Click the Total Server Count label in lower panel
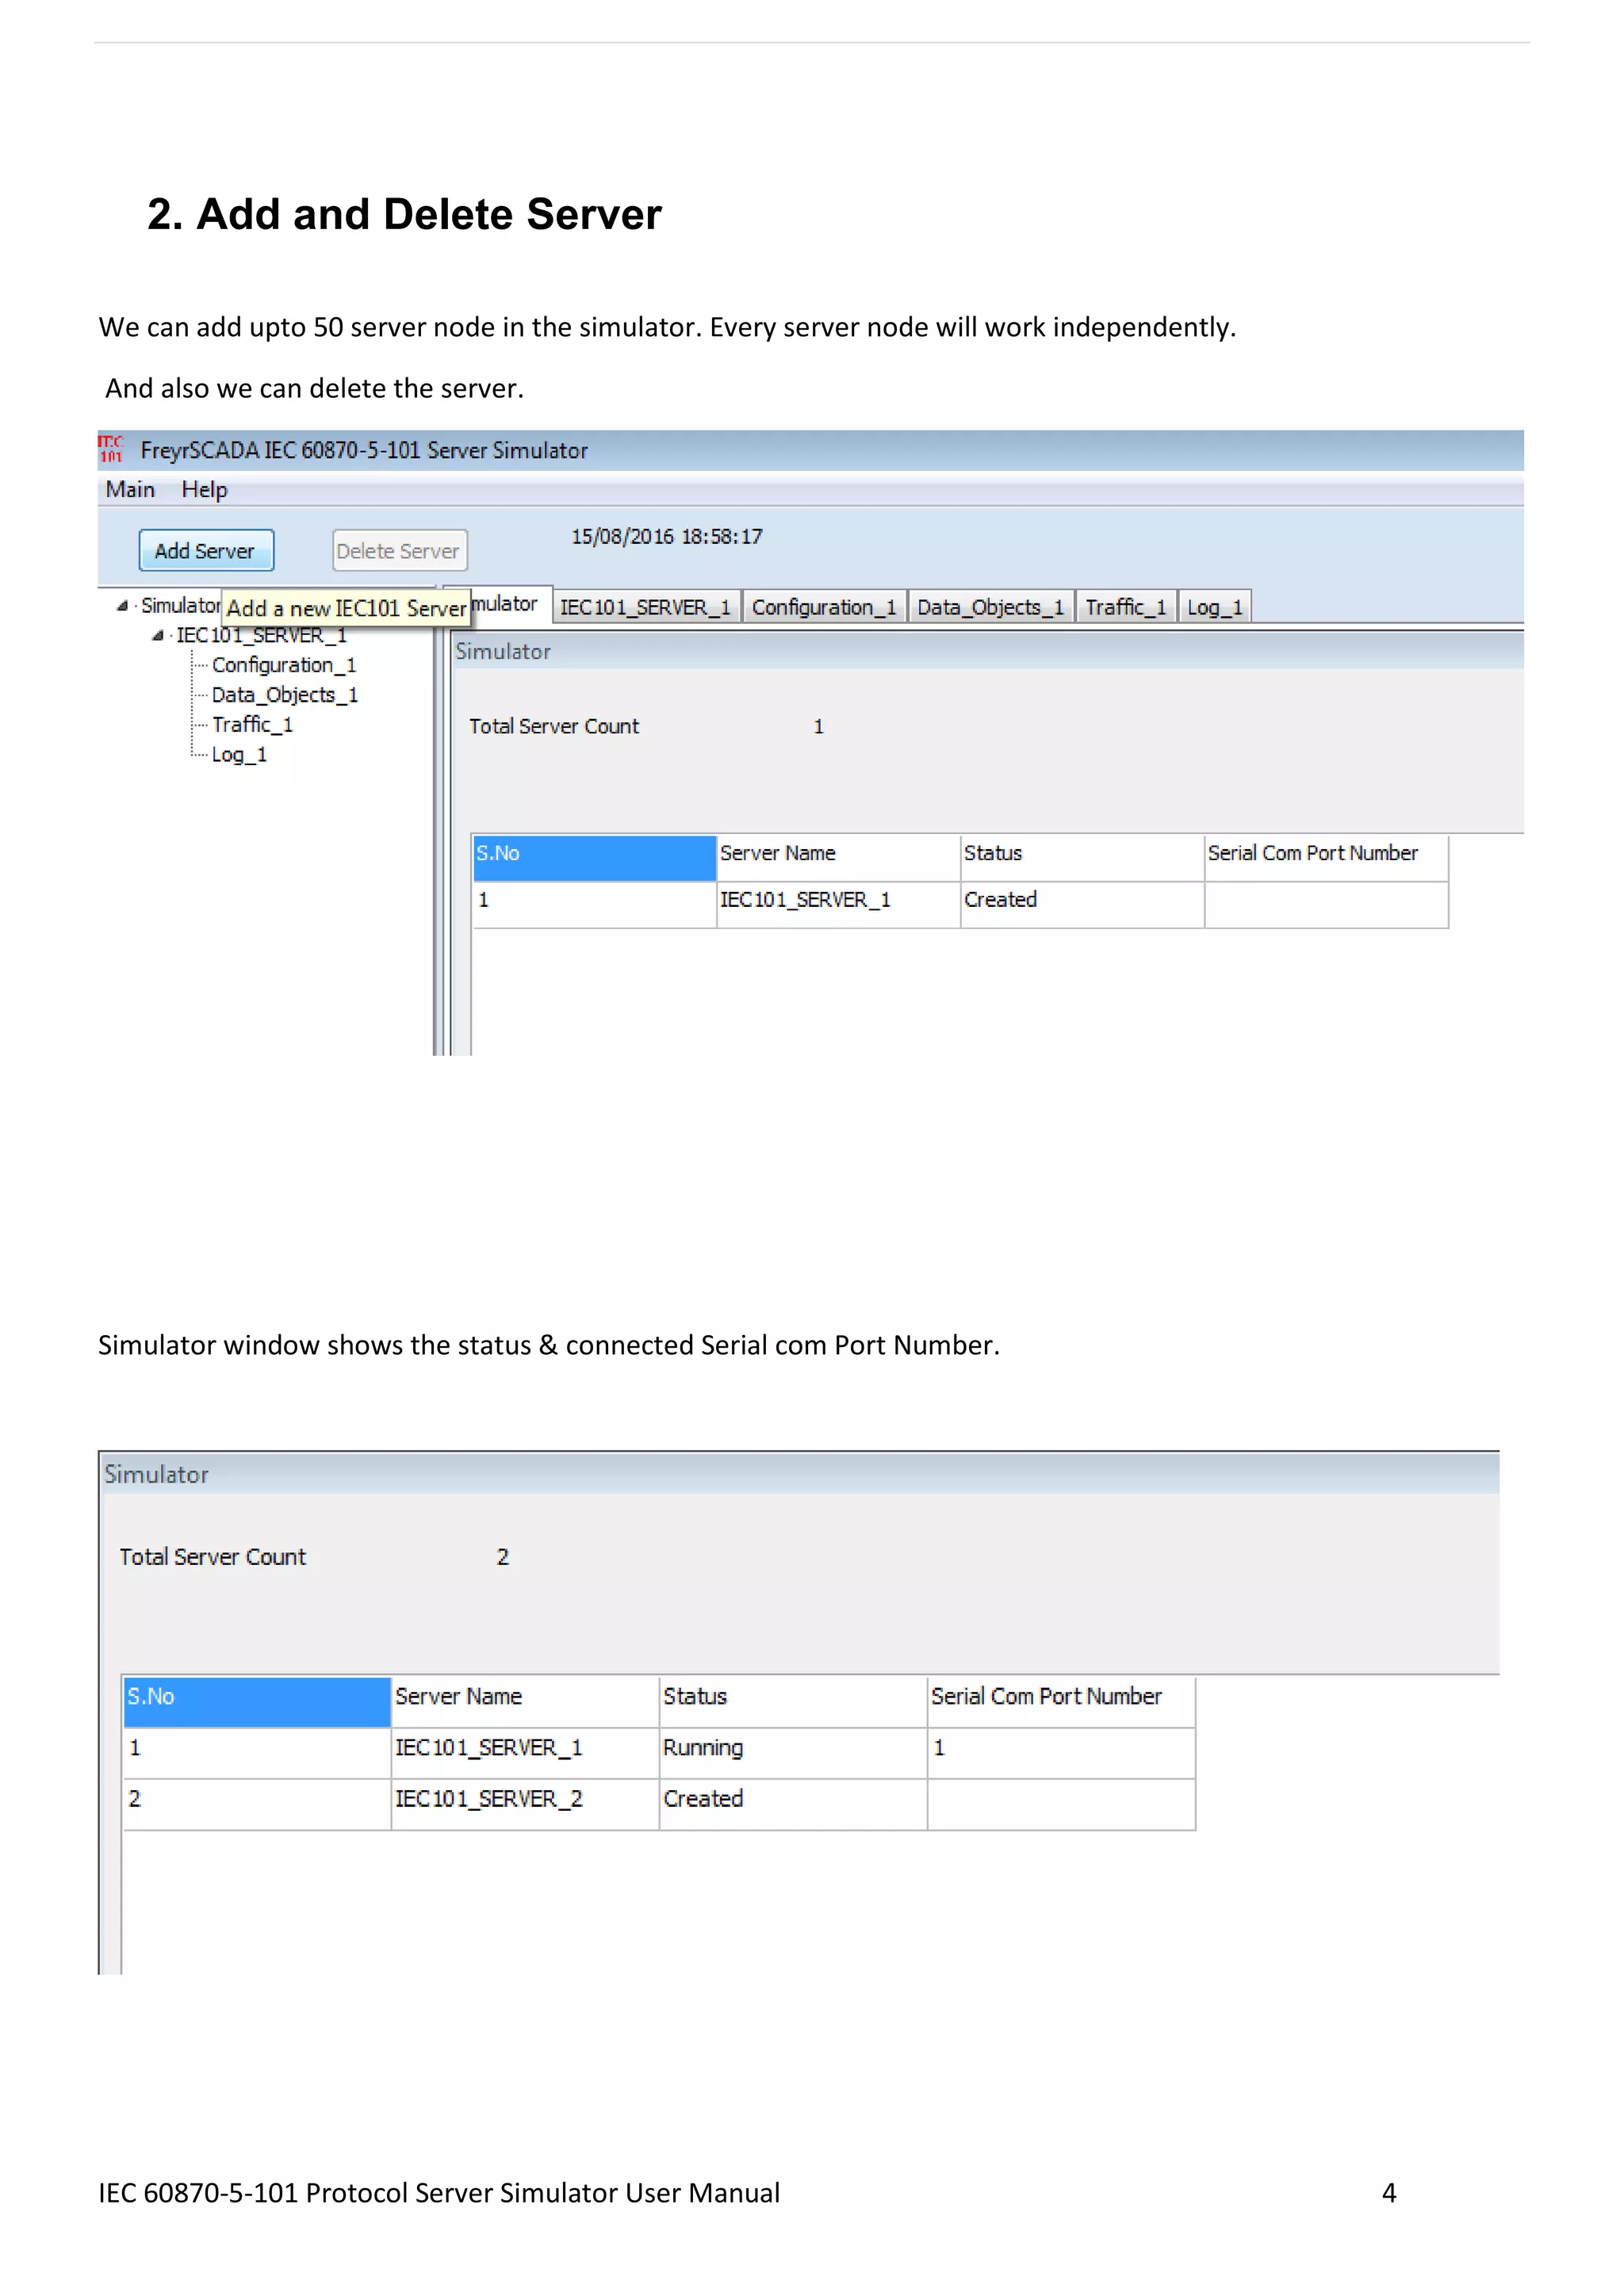This screenshot has height=2296, width=1624. [213, 1557]
